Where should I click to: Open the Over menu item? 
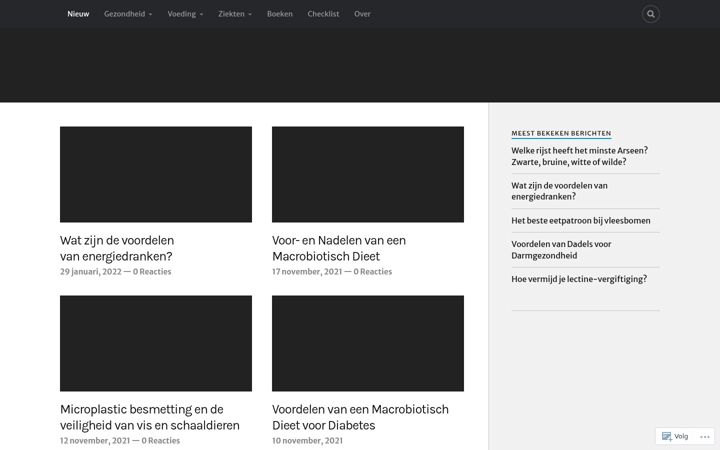pos(362,14)
